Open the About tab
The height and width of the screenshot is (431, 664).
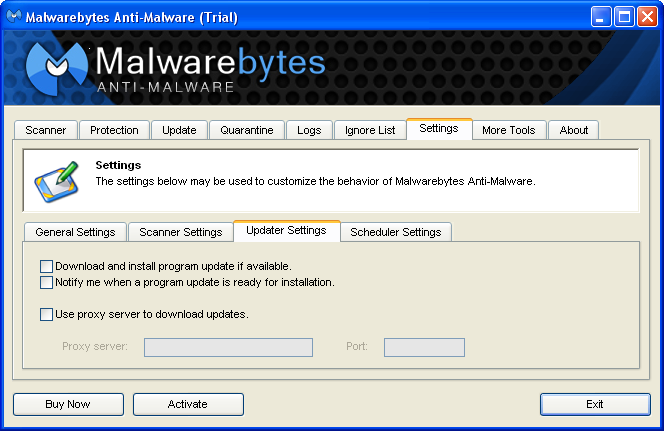574,130
